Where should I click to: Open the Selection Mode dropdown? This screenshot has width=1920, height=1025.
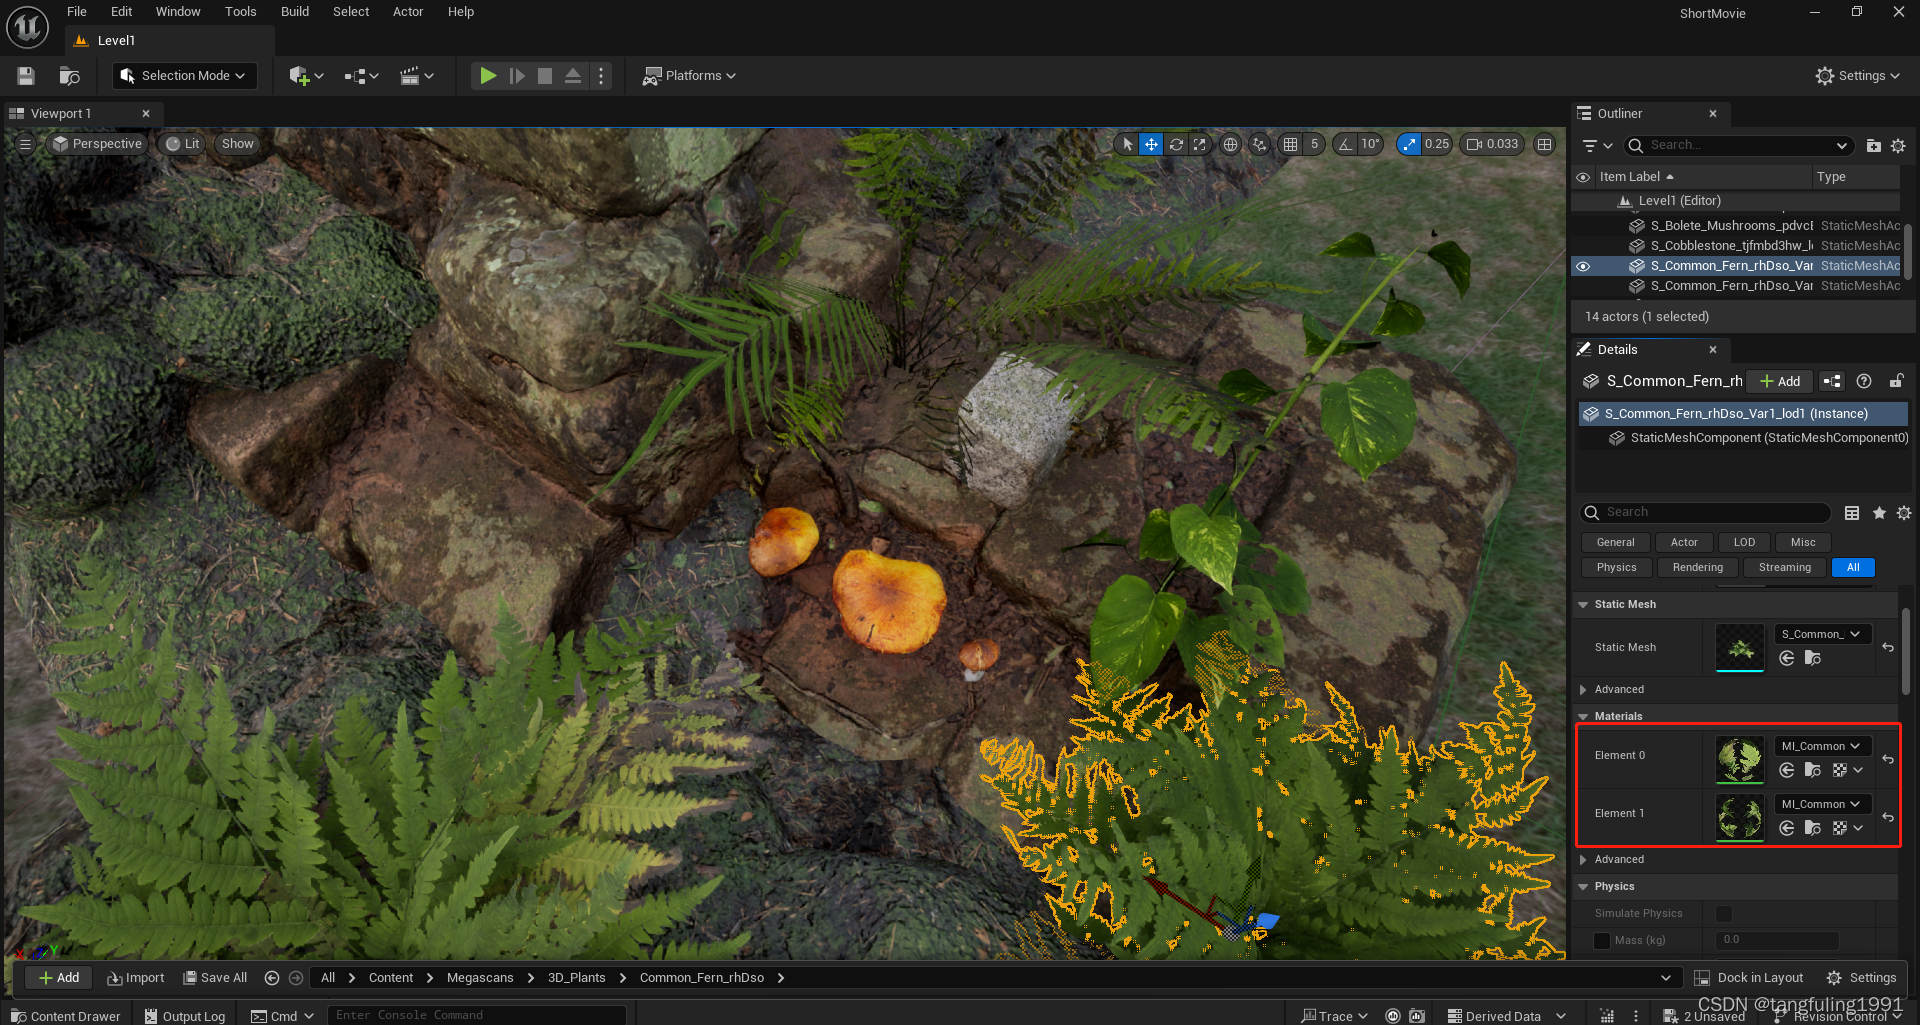point(184,76)
